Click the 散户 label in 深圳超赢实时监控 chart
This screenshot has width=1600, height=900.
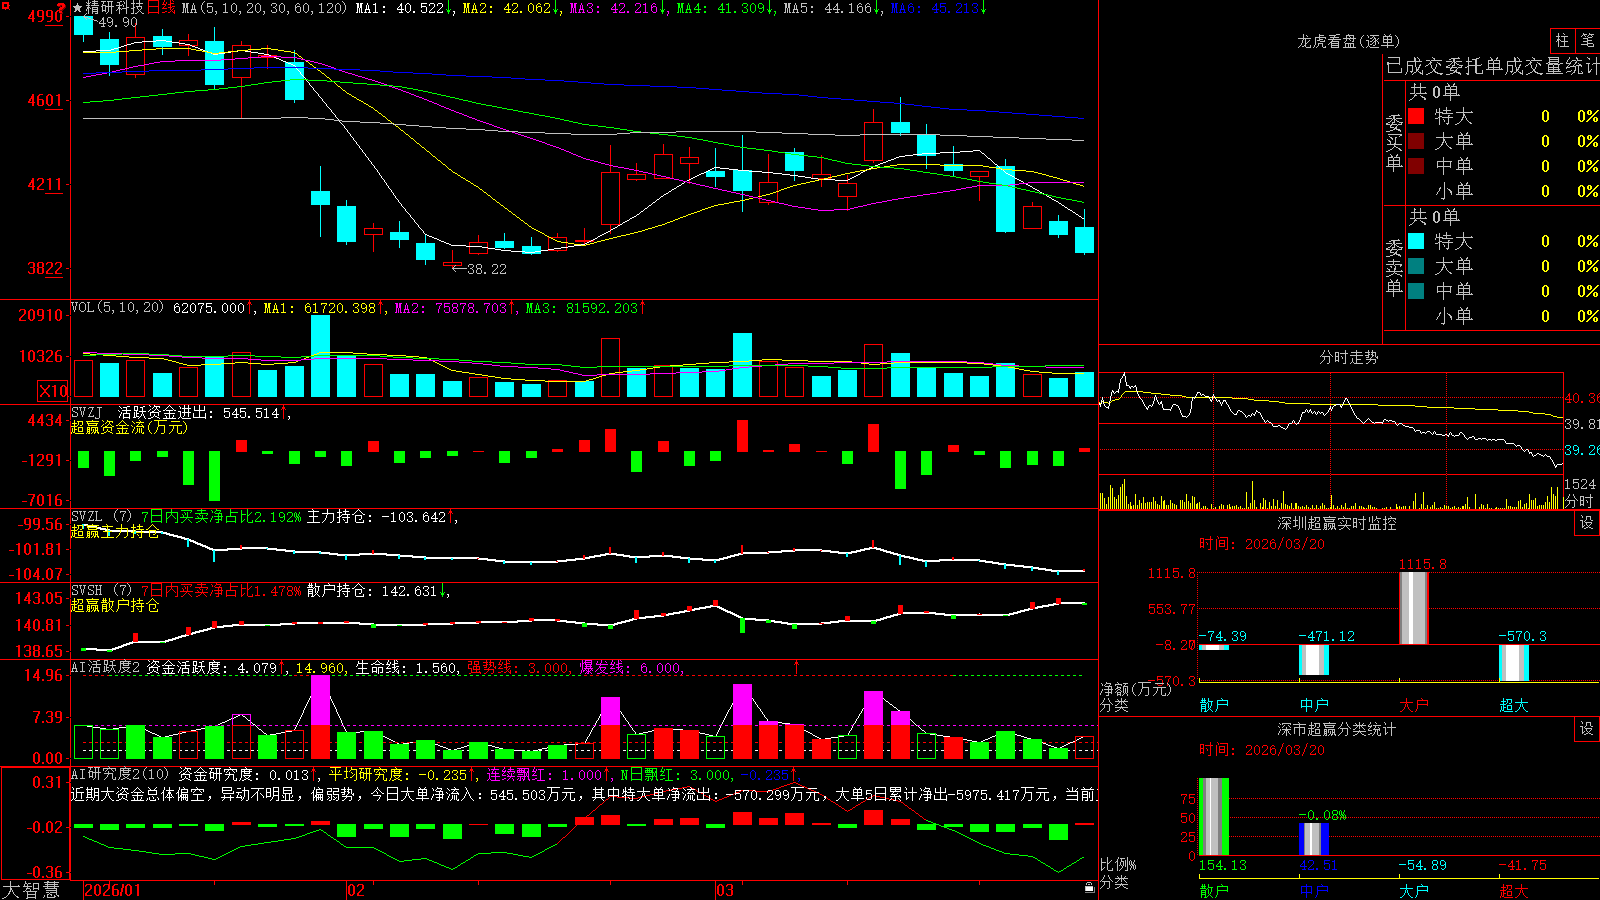coord(1214,705)
